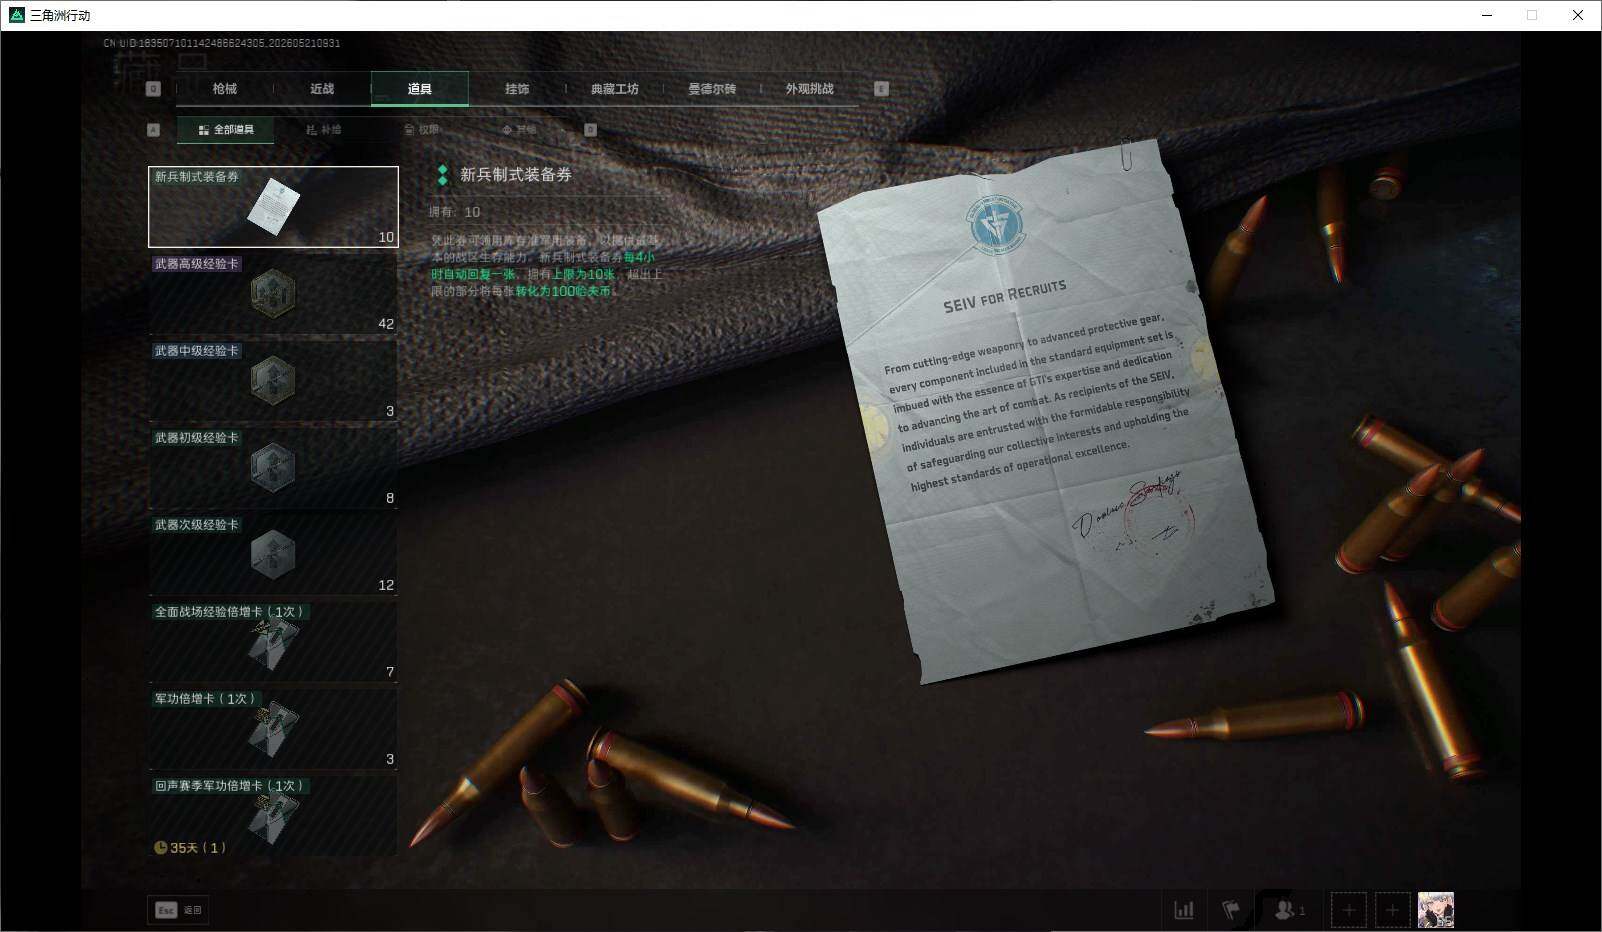Filter items by 权限 sub-tab
1602x932 pixels.
(x=421, y=130)
